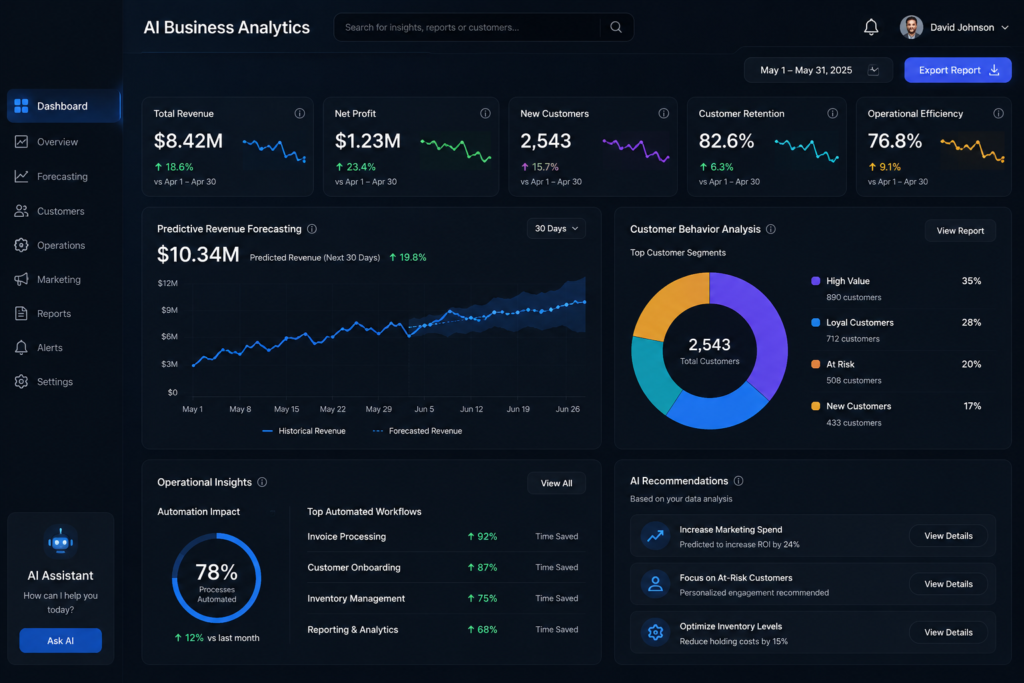Open the 30 Days forecast period dropdown

(556, 229)
